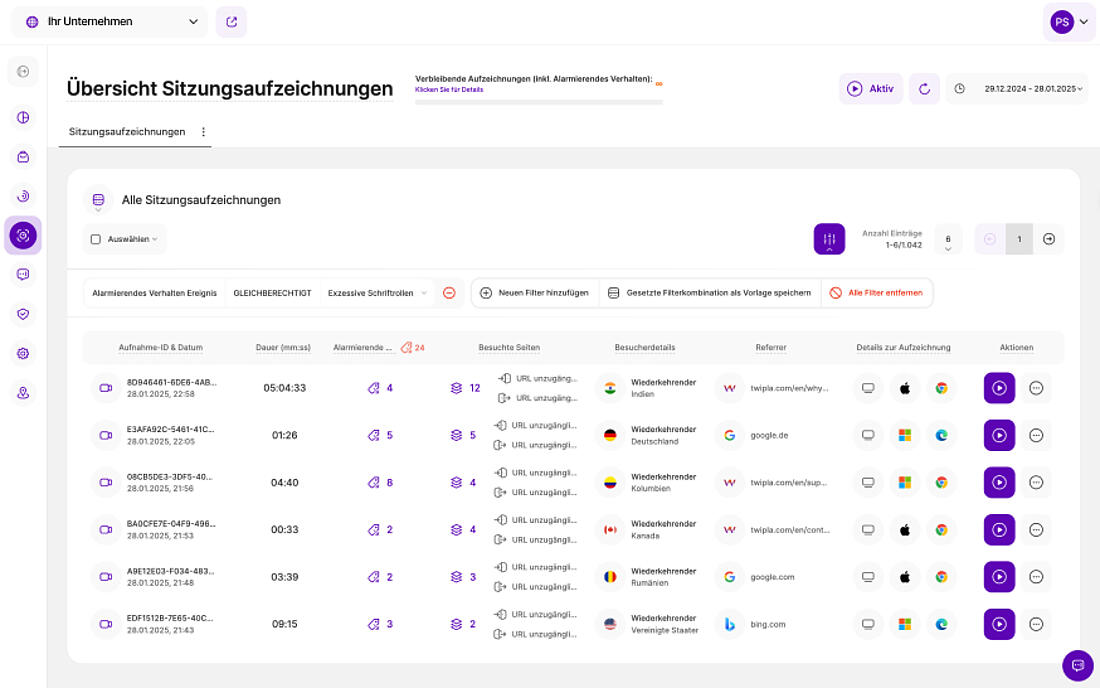Screen dimensions: 1100x688
Task: Click the GLEICHBERECHTIGT operator chip
Action: 272,293
